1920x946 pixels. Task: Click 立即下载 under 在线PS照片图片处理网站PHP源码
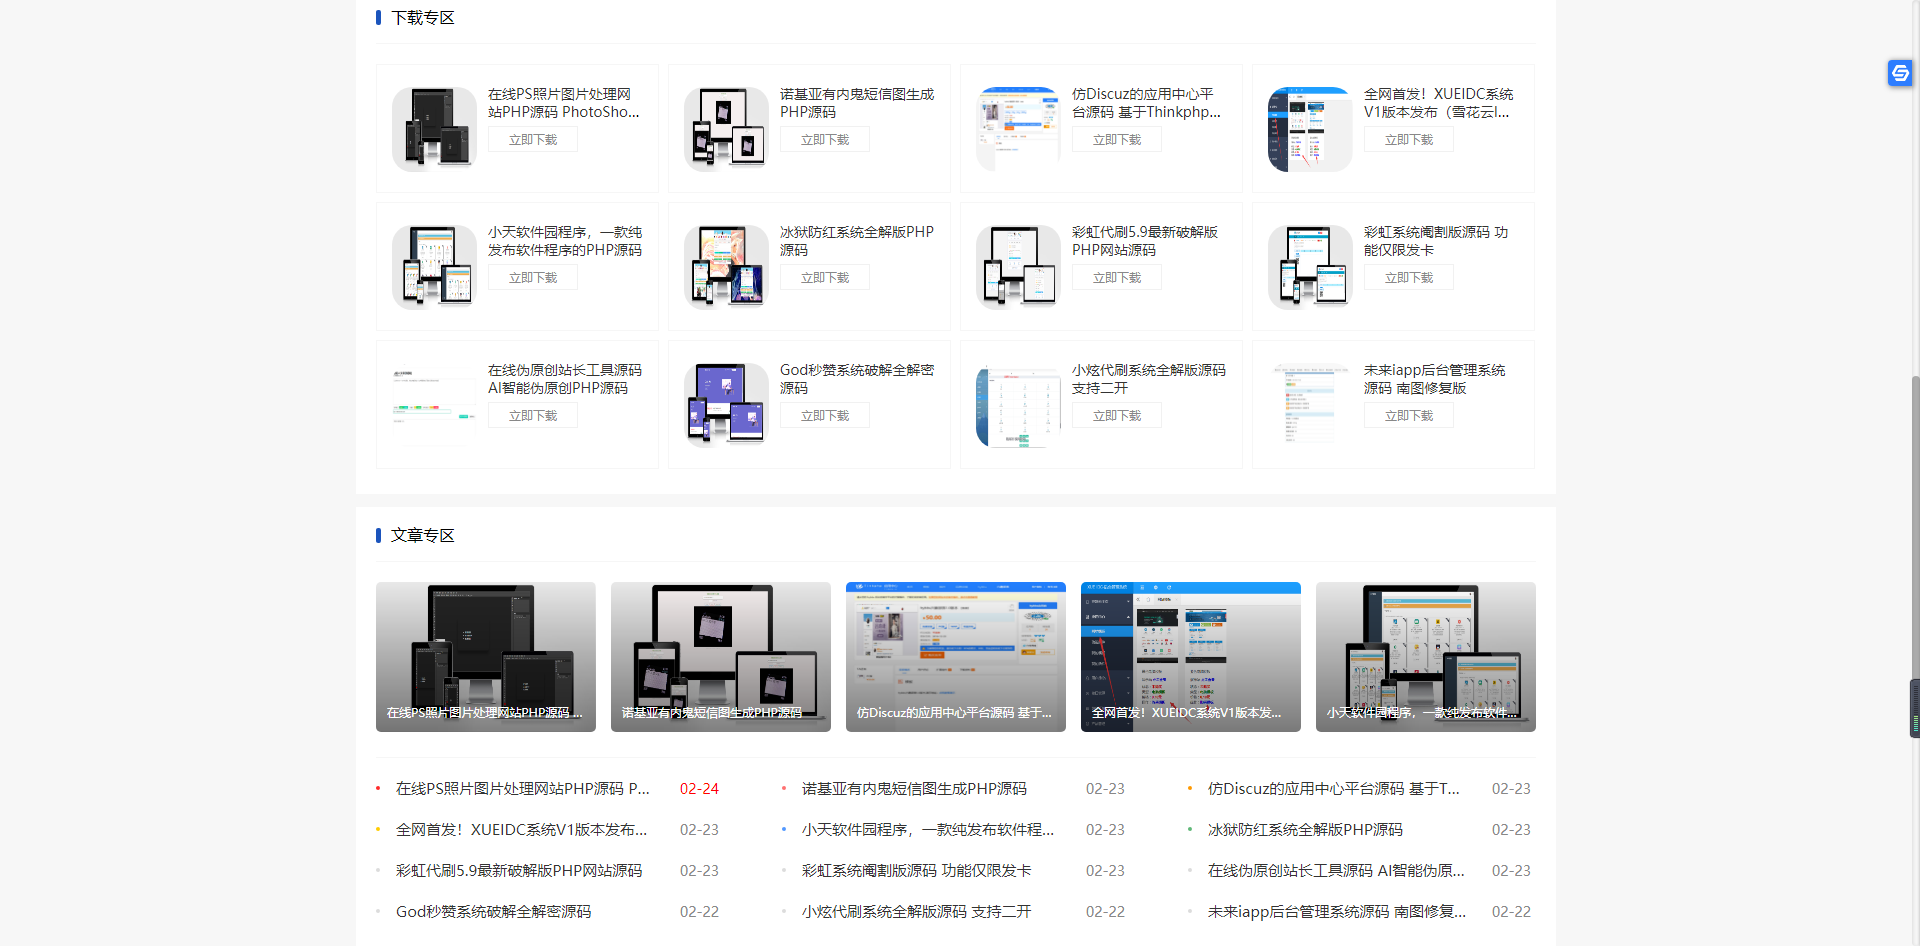[532, 139]
